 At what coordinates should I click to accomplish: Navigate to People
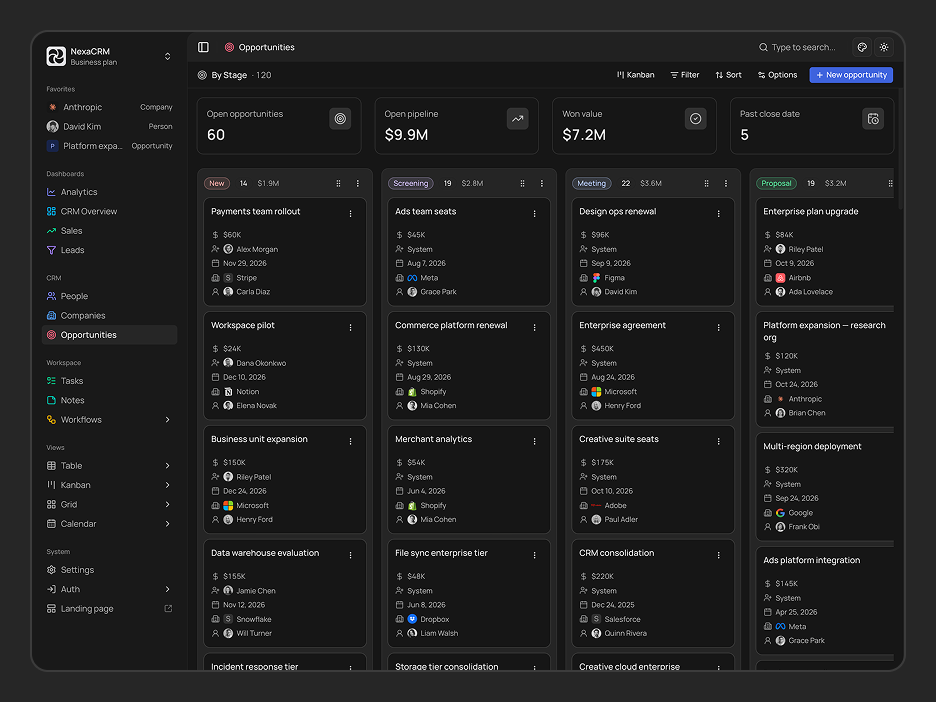pos(109,296)
